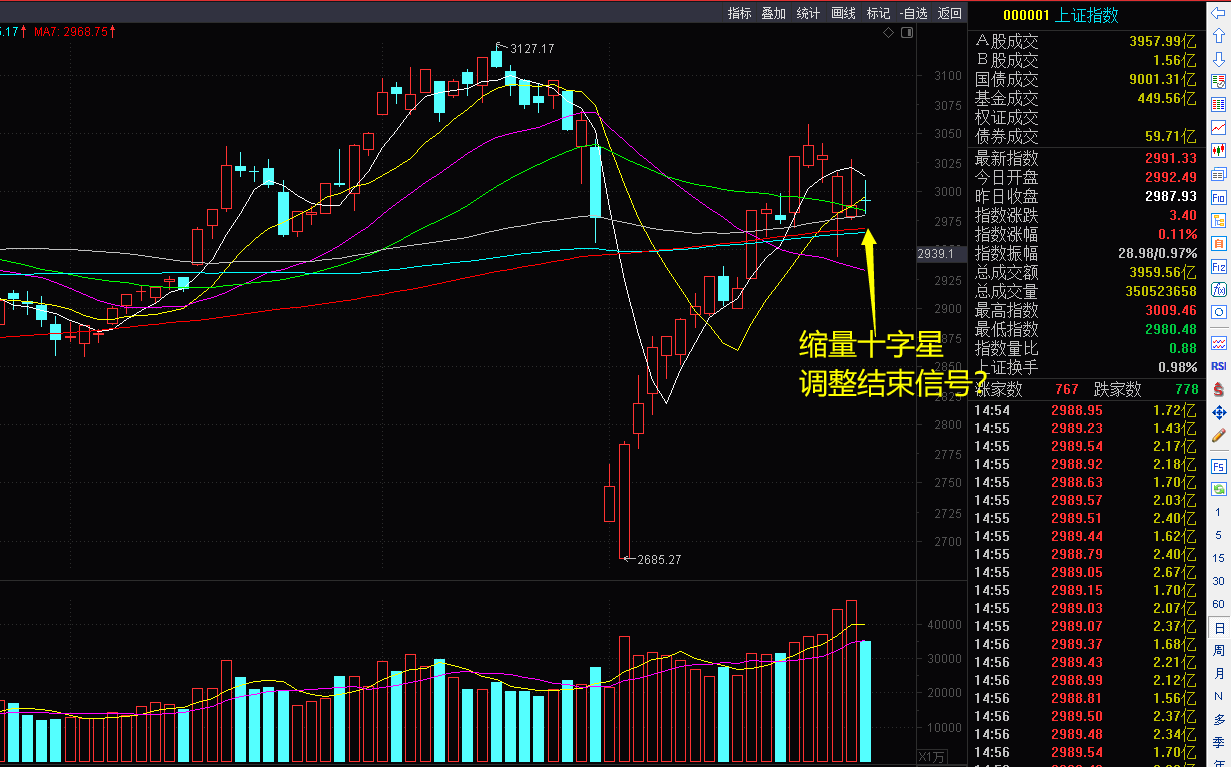The image size is (1231, 767).
Task: Select the pencil drawing tool icon
Action: point(1218,435)
